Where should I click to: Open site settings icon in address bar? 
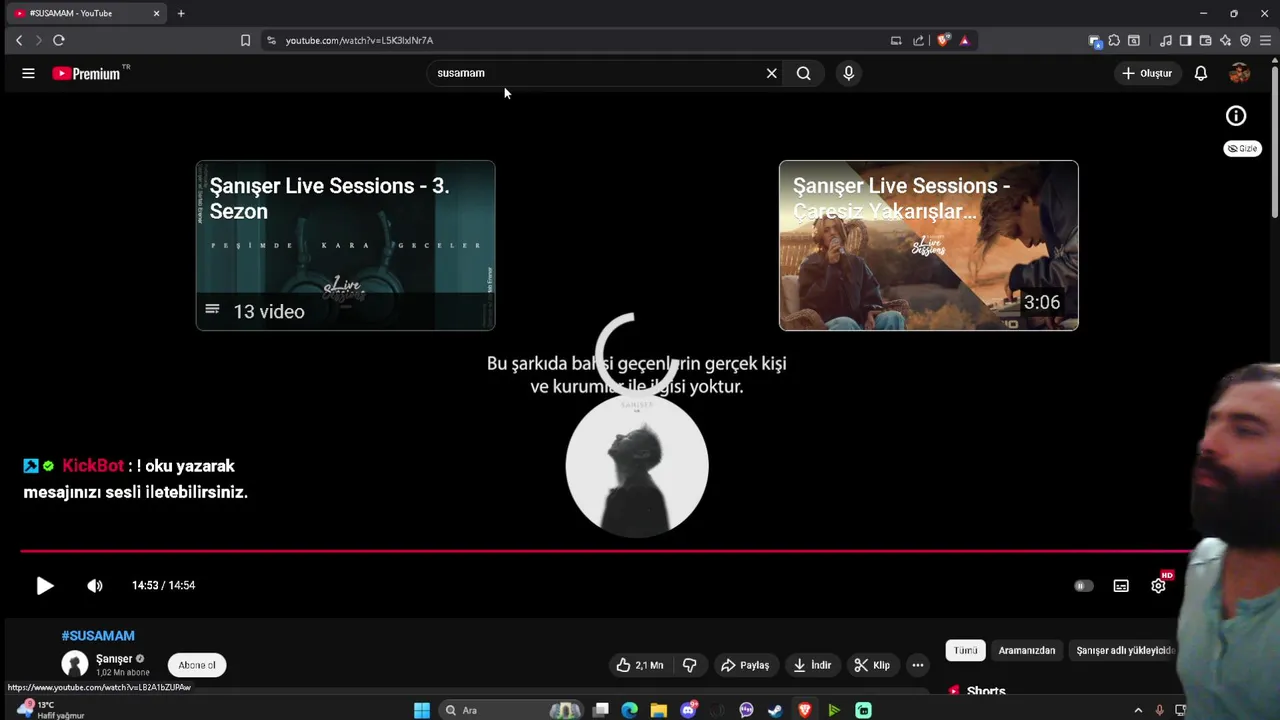pos(271,40)
